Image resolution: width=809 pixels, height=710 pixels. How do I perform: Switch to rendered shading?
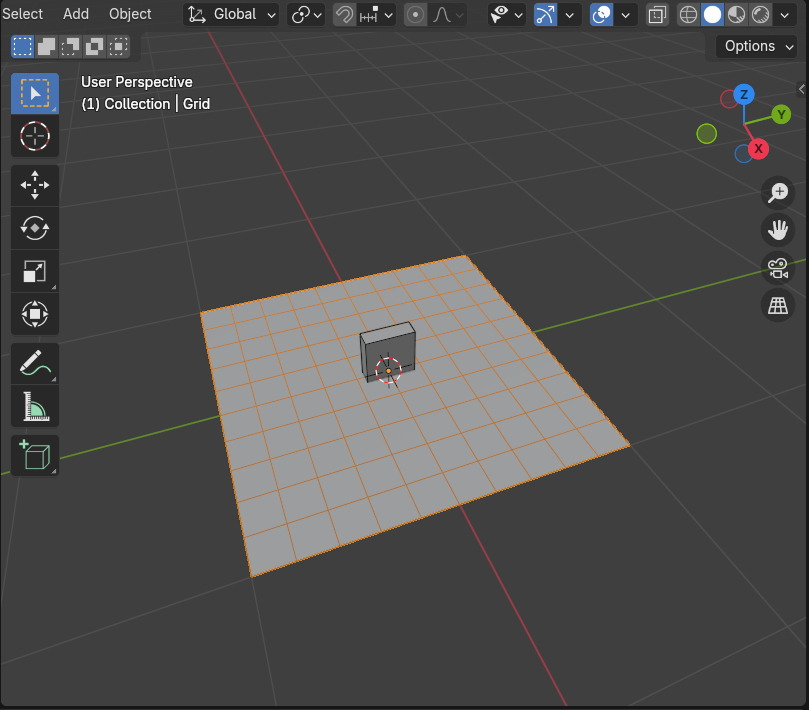pos(761,15)
